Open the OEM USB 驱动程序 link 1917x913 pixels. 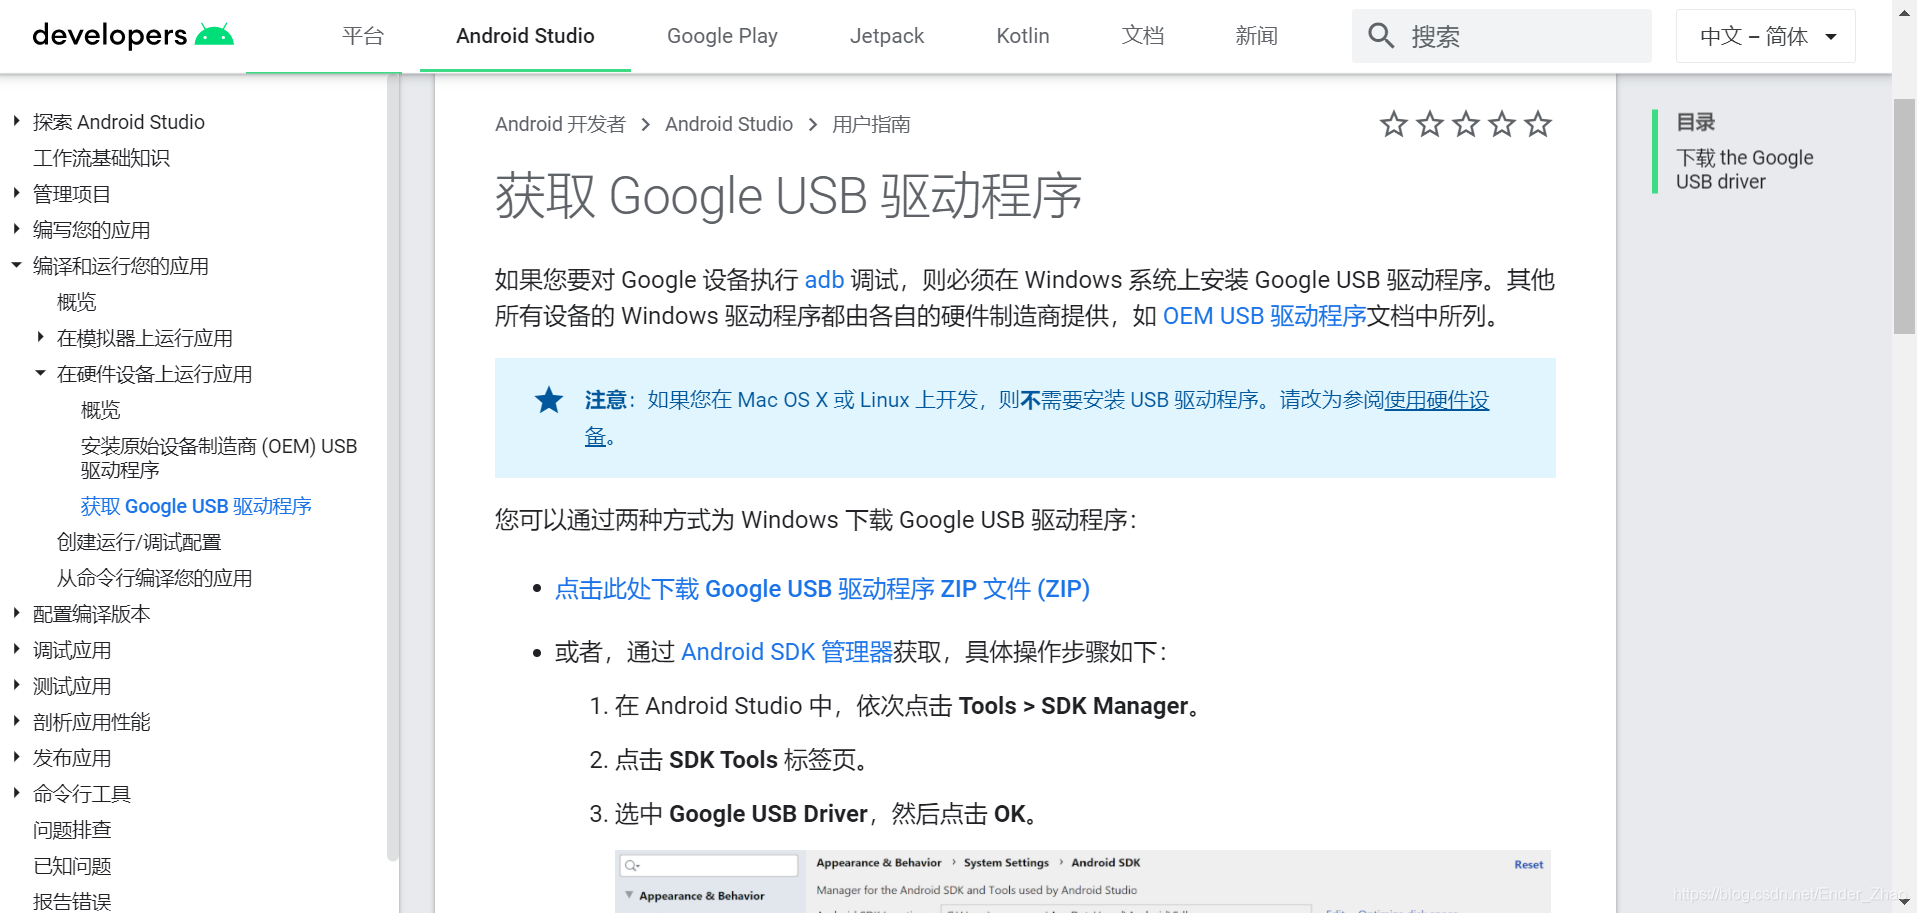1264,316
